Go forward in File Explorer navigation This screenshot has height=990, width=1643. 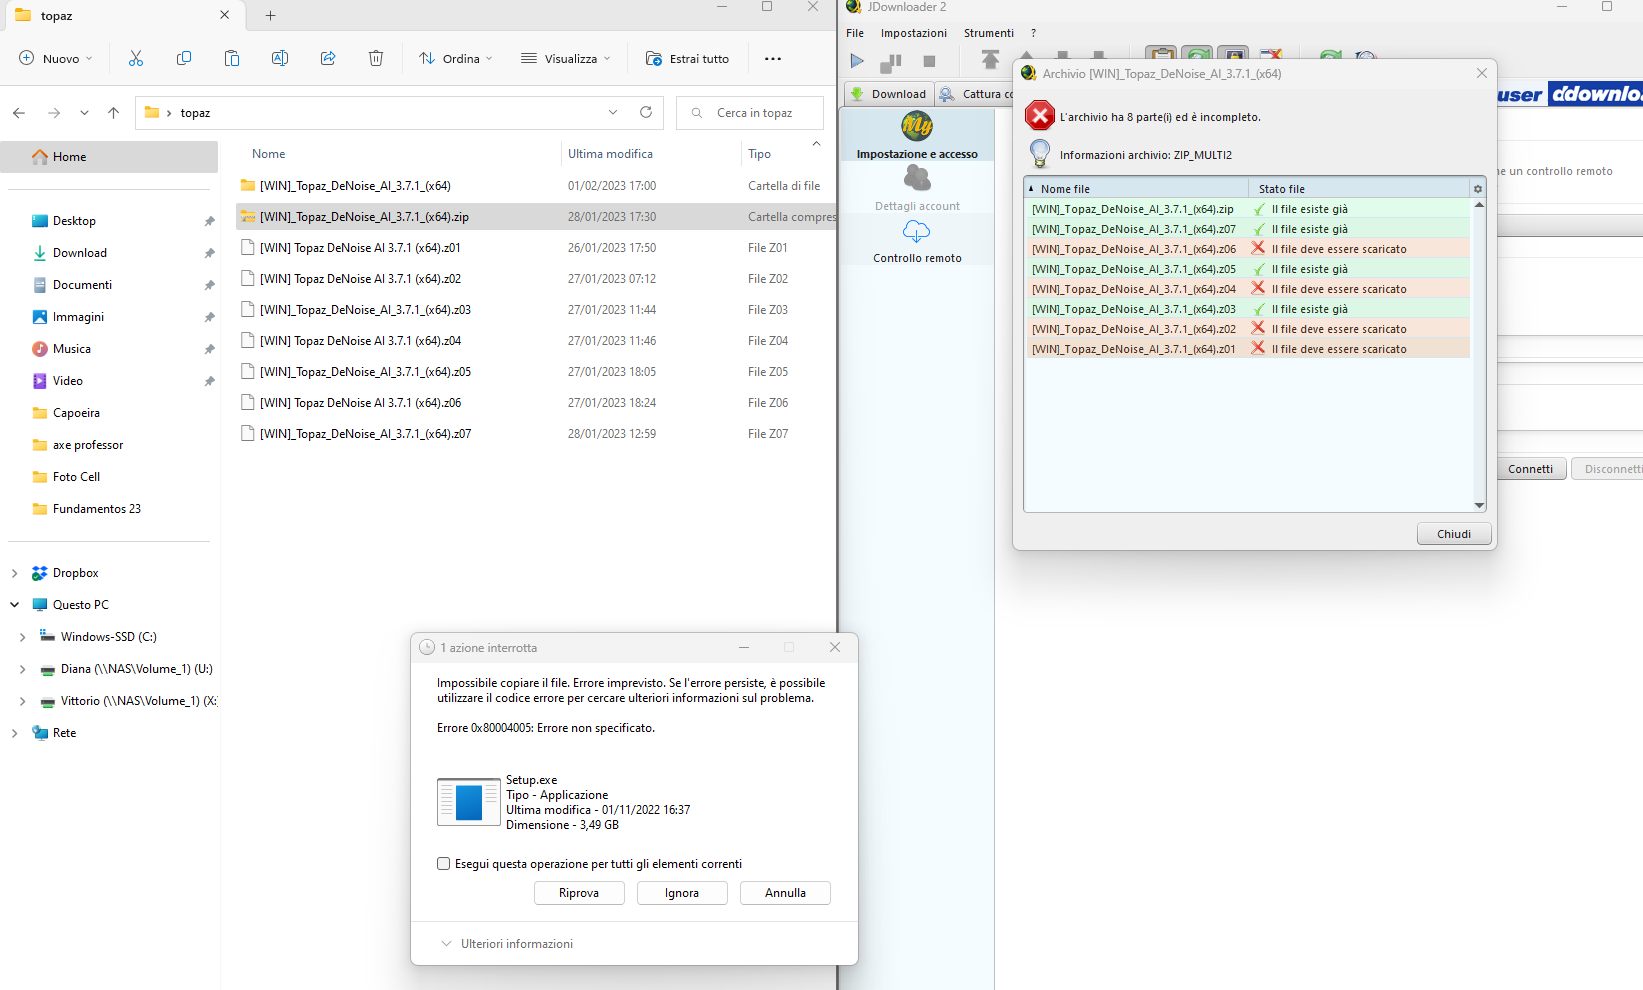tap(54, 113)
